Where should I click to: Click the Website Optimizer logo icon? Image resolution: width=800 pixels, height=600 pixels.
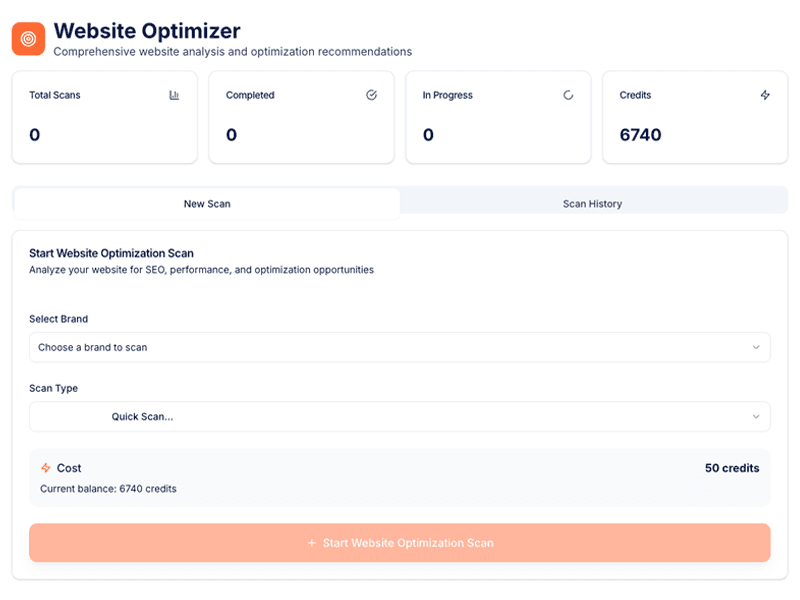pos(28,38)
